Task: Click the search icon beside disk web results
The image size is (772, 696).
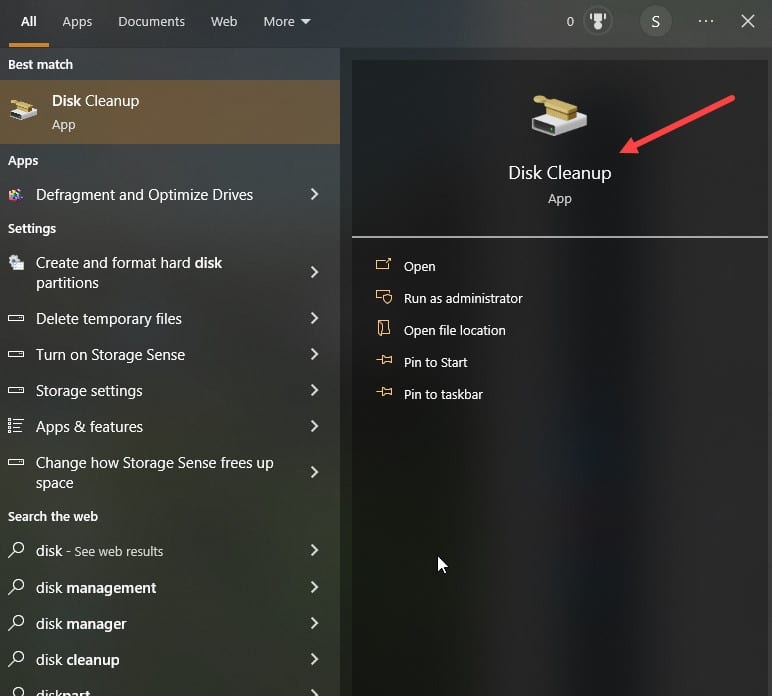Action: point(16,549)
